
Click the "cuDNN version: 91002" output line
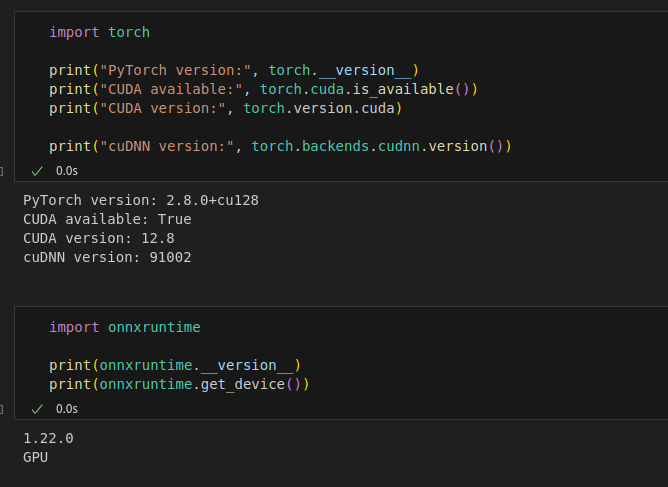[107, 257]
